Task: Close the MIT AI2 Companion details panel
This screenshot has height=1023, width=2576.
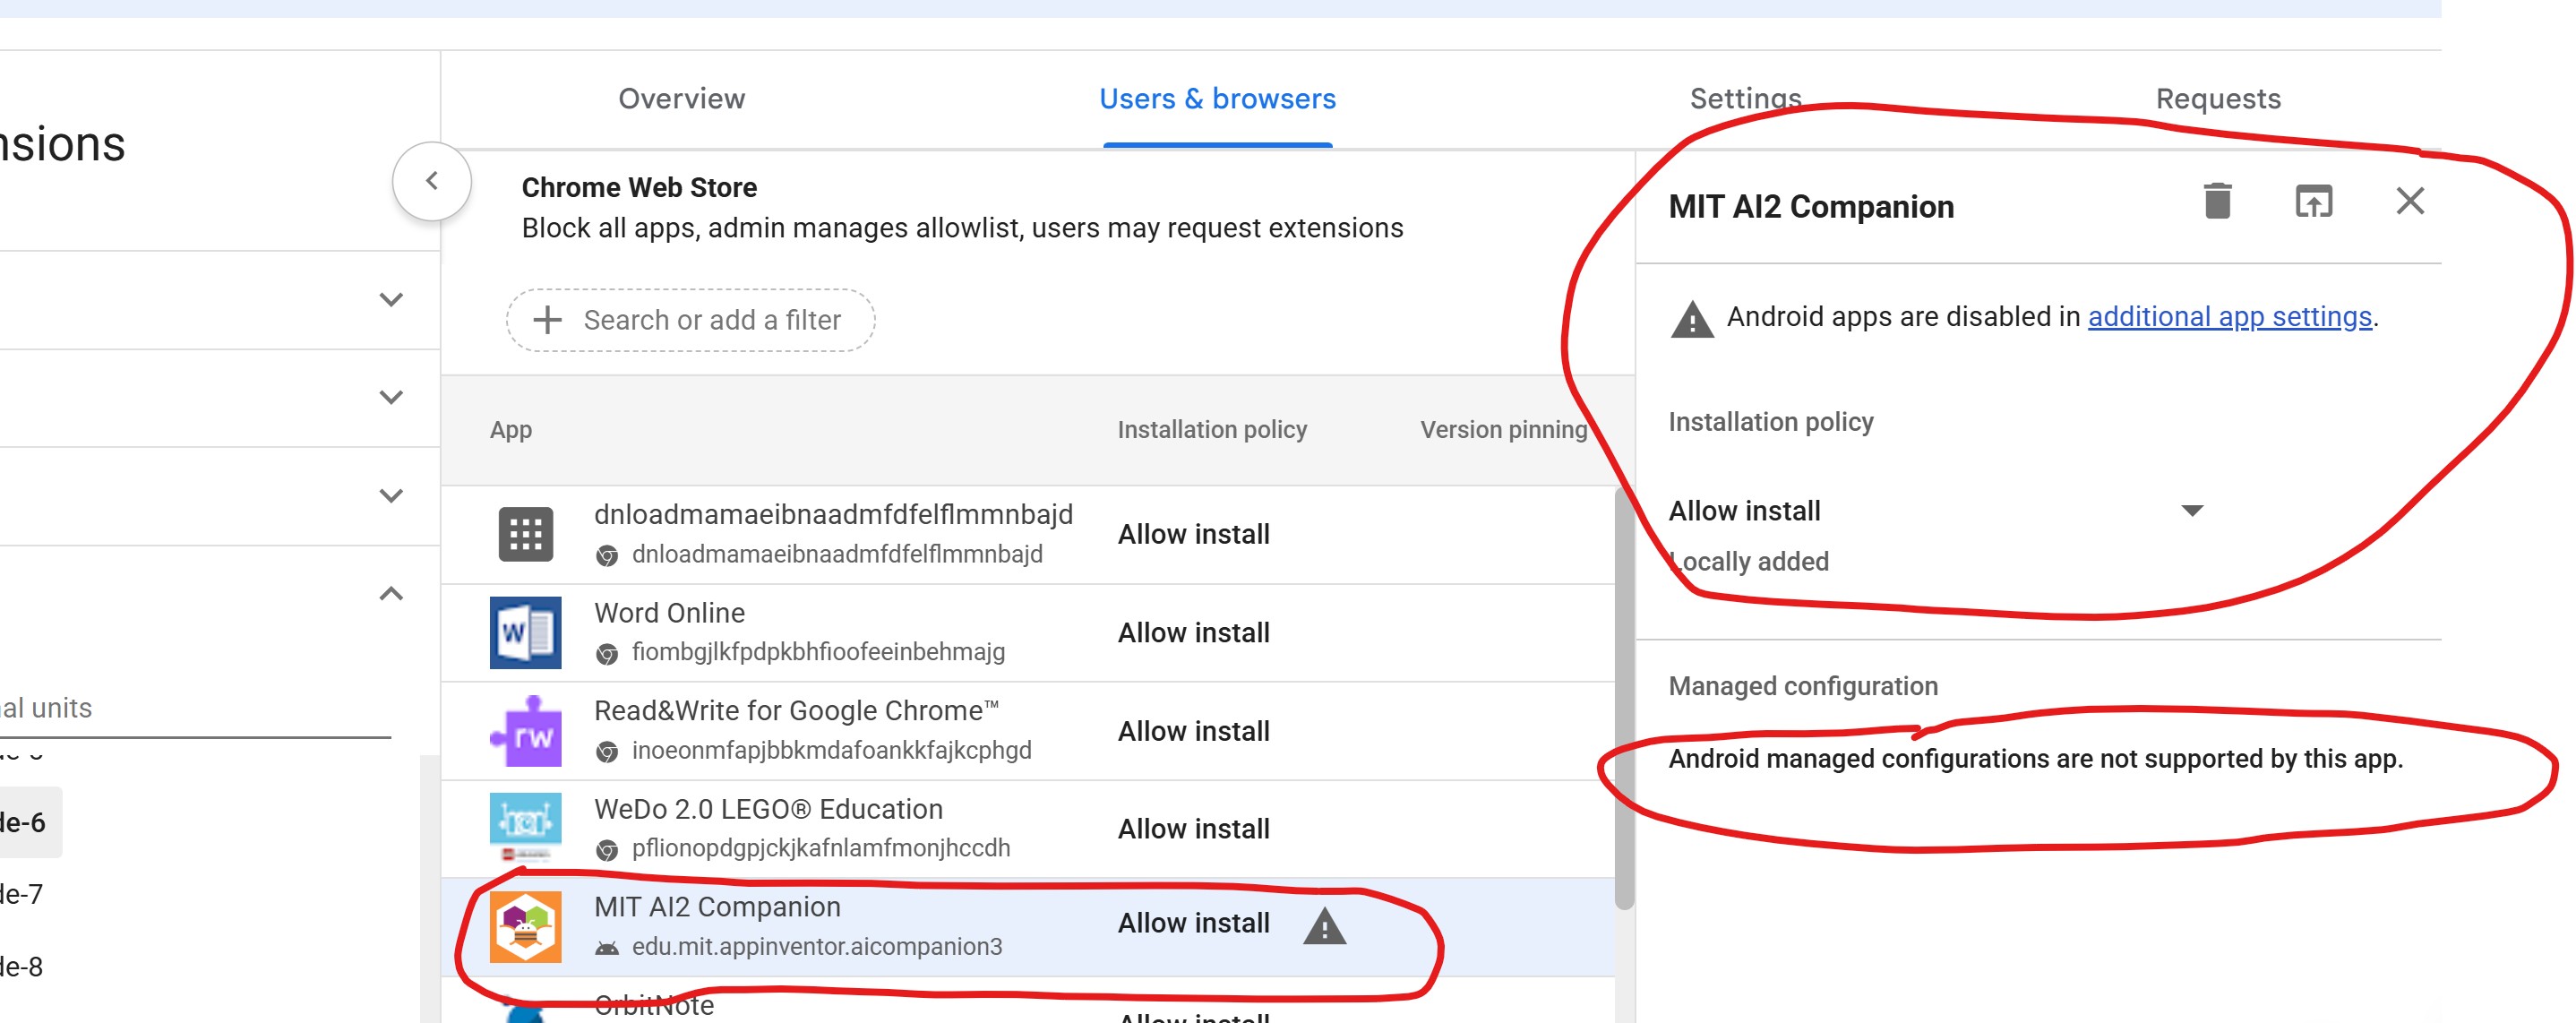Action: [x=2409, y=202]
